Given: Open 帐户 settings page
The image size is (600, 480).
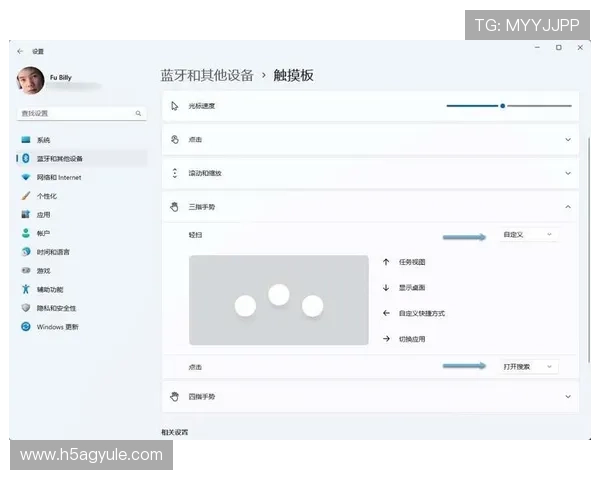Looking at the screenshot, I should point(82,233).
